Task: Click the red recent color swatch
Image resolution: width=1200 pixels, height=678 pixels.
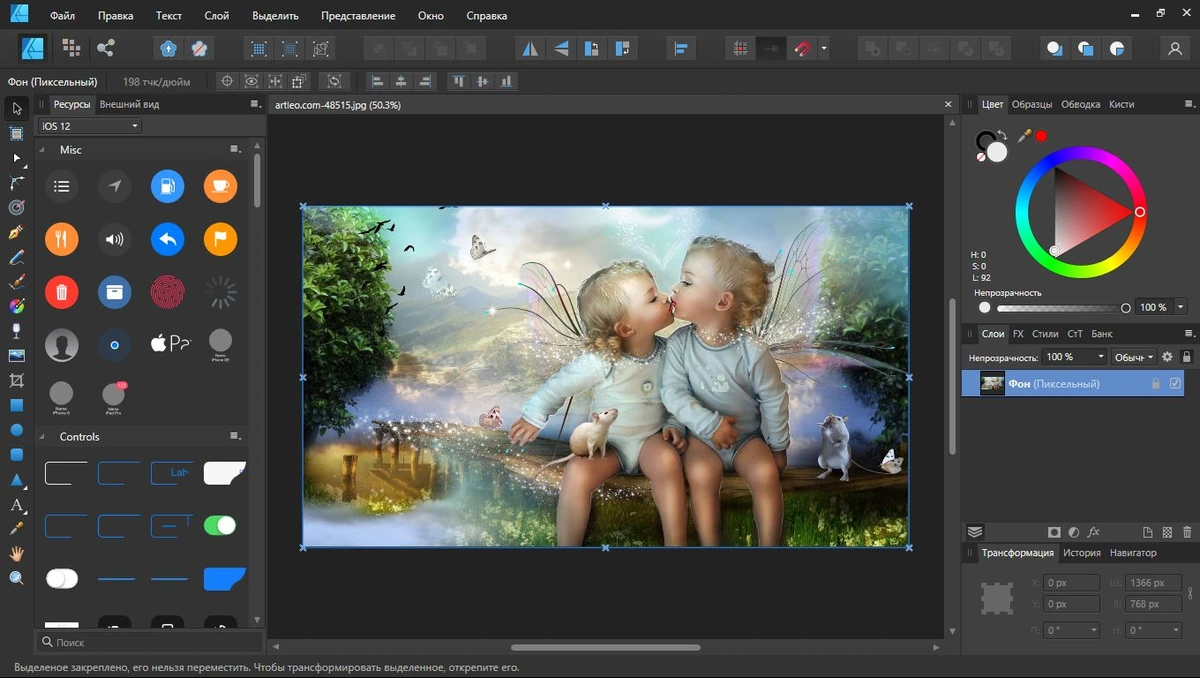Action: tap(1041, 136)
